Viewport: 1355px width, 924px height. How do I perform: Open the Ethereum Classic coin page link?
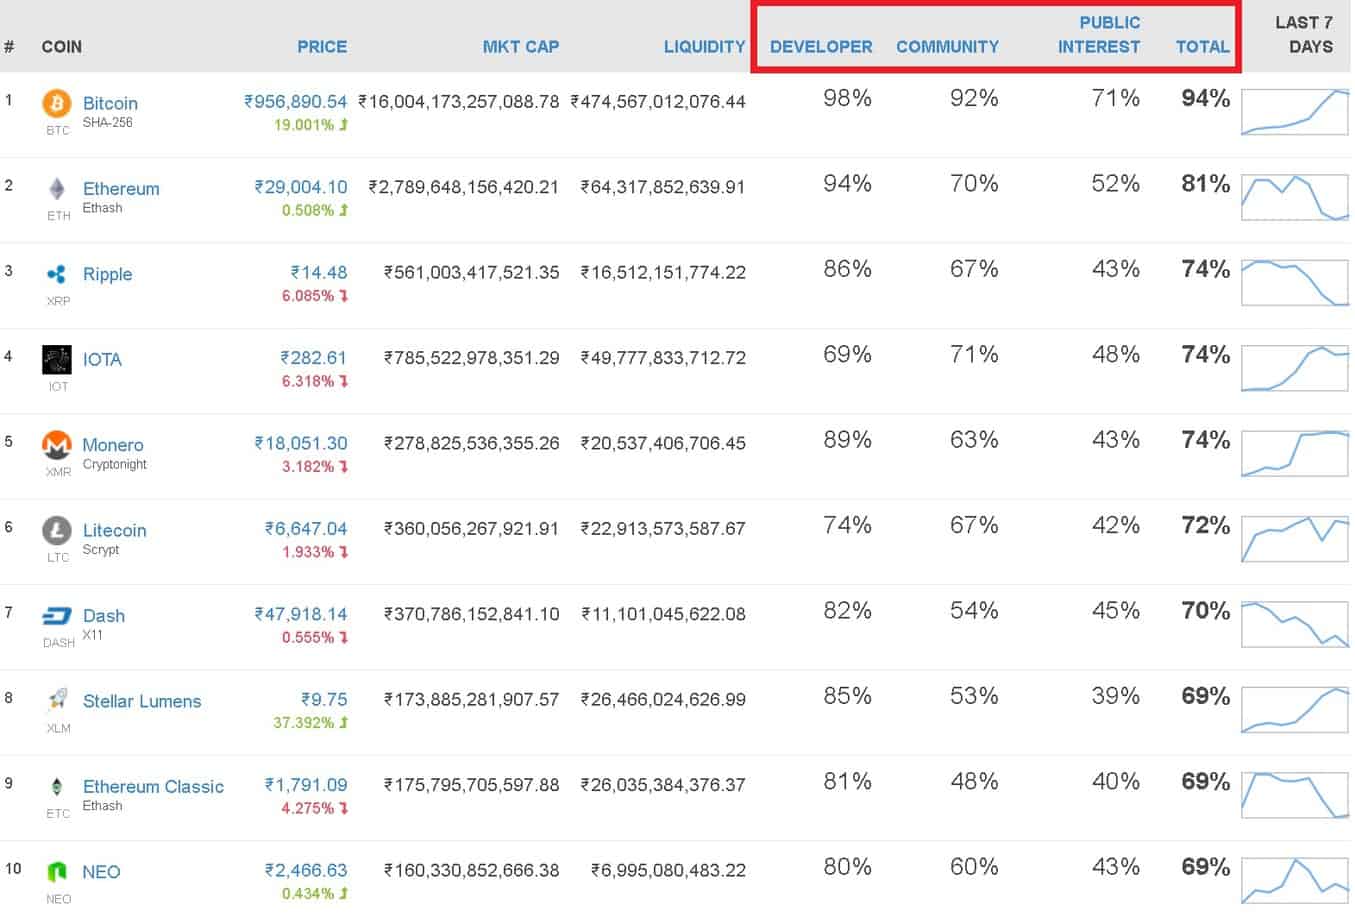(153, 787)
